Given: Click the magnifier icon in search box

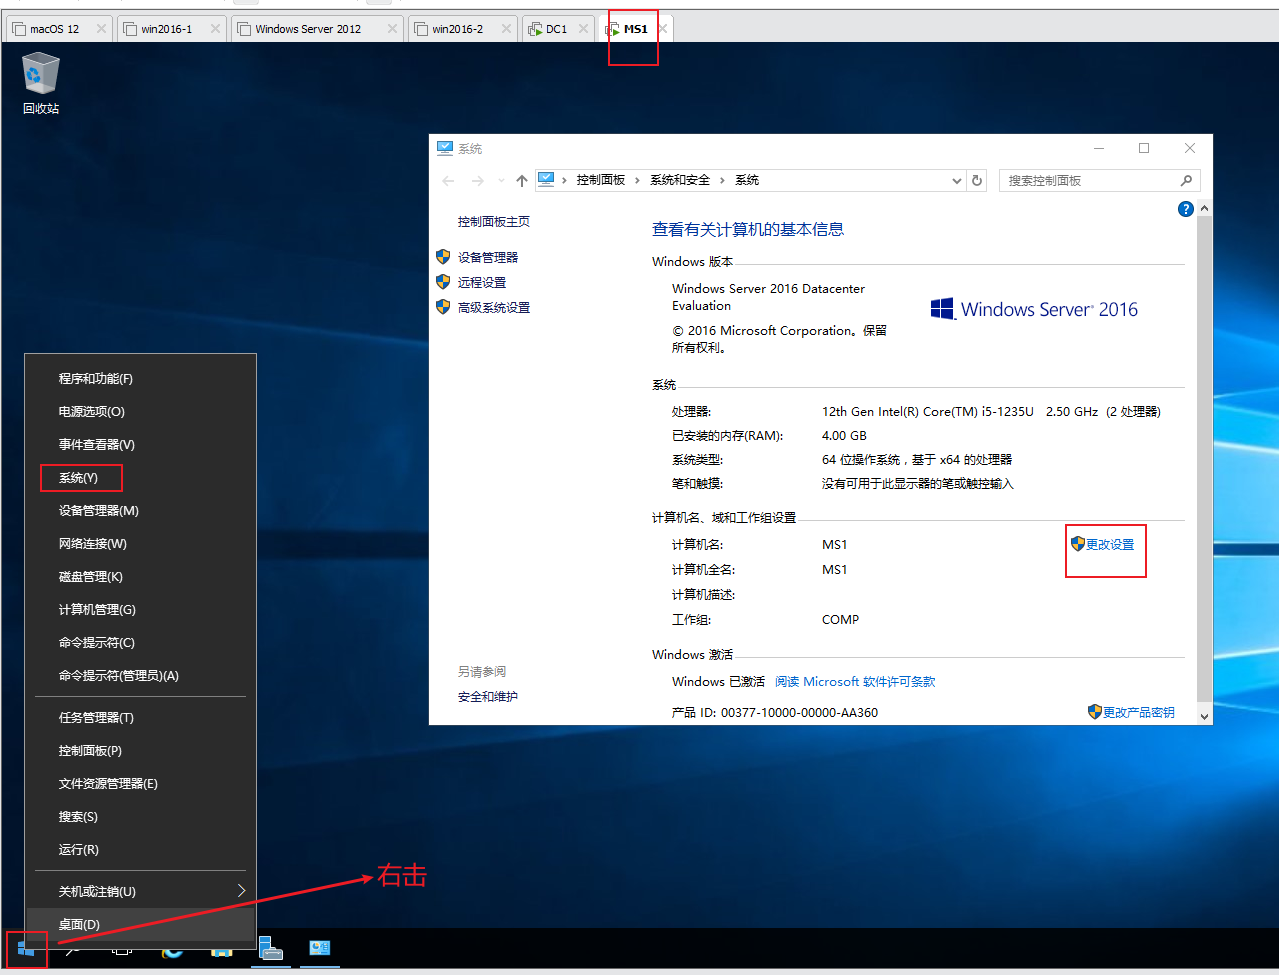Looking at the screenshot, I should [1186, 180].
